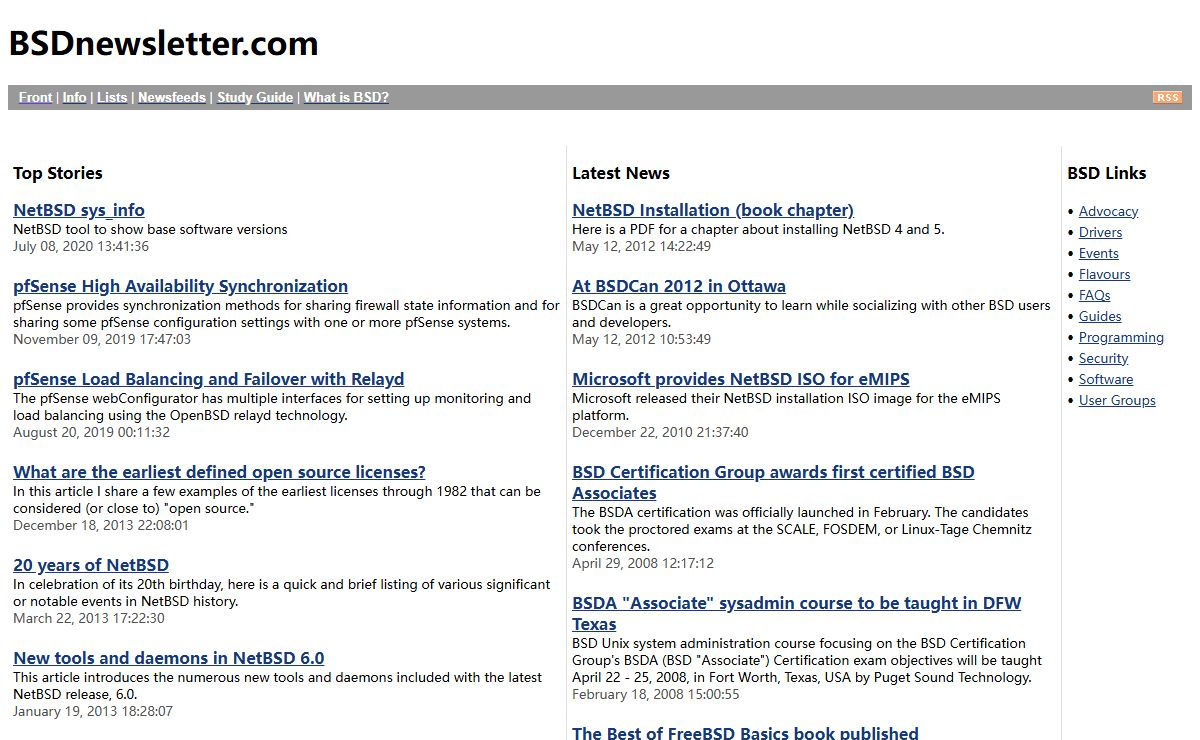Open the Info navigation link
This screenshot has height=740, width=1200.
(x=74, y=97)
